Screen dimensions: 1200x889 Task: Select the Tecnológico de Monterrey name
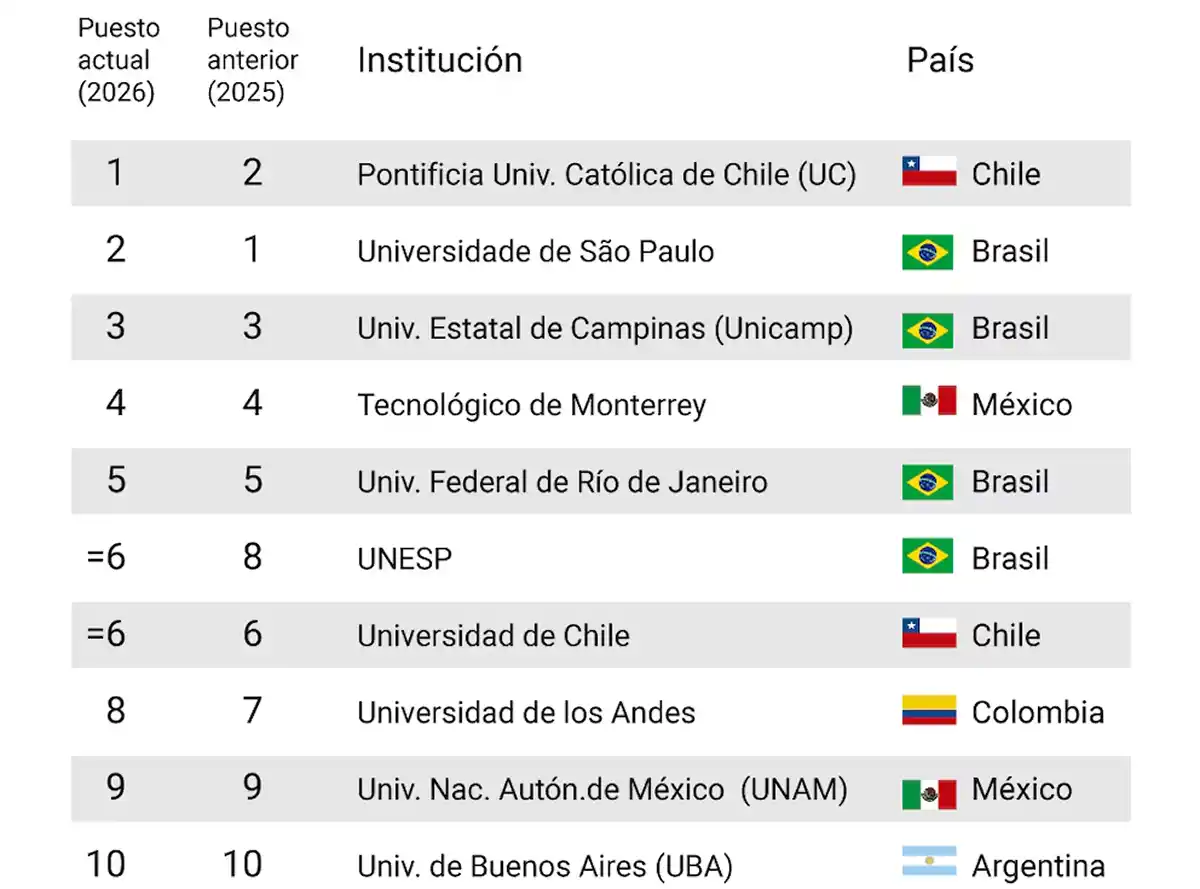532,405
